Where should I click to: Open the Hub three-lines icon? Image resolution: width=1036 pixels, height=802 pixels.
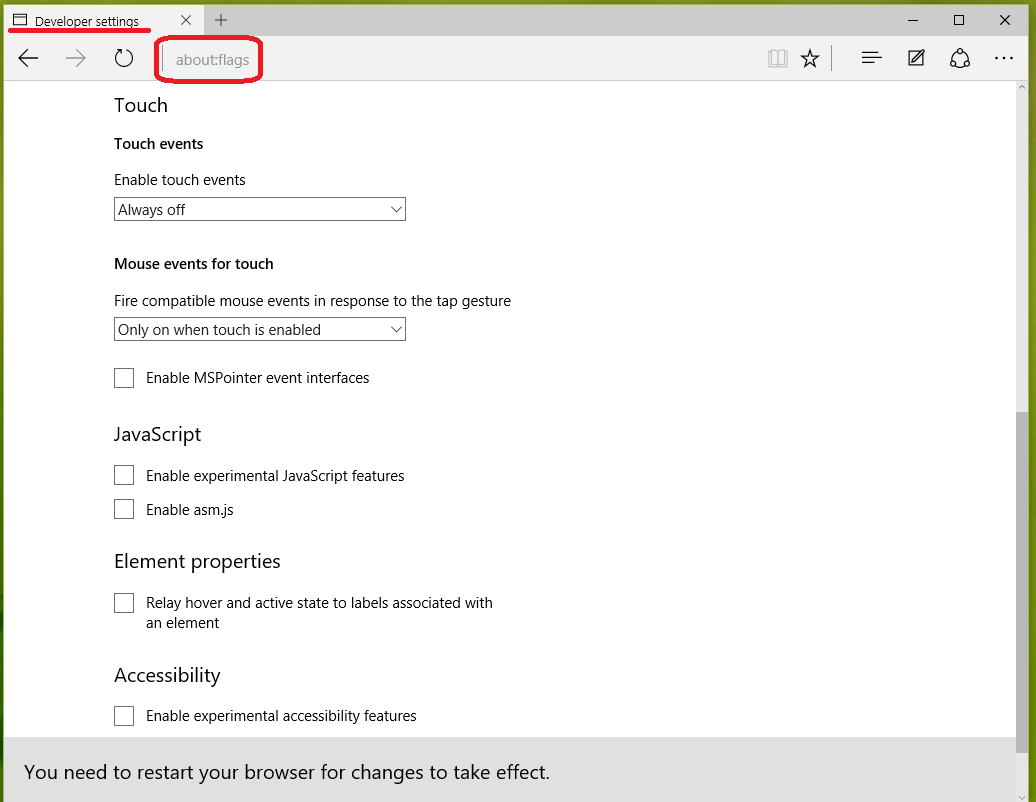point(871,59)
